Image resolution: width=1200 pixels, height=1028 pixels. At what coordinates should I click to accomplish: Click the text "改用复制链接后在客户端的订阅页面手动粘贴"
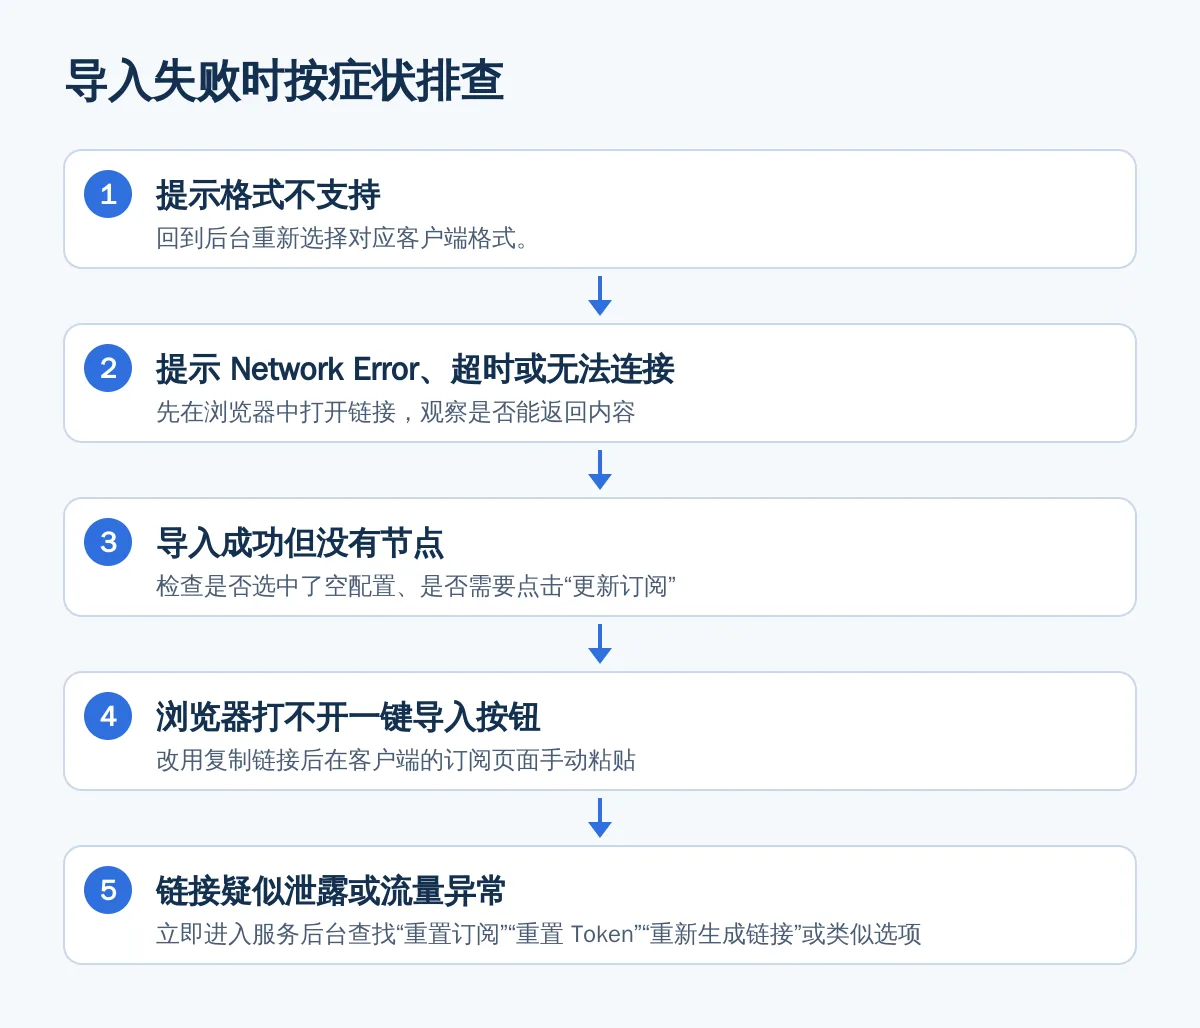[396, 760]
